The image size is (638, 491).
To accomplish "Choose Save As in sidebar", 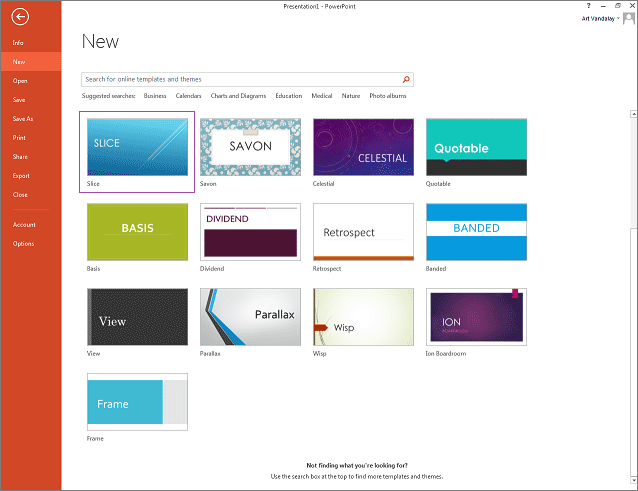I will coord(23,119).
